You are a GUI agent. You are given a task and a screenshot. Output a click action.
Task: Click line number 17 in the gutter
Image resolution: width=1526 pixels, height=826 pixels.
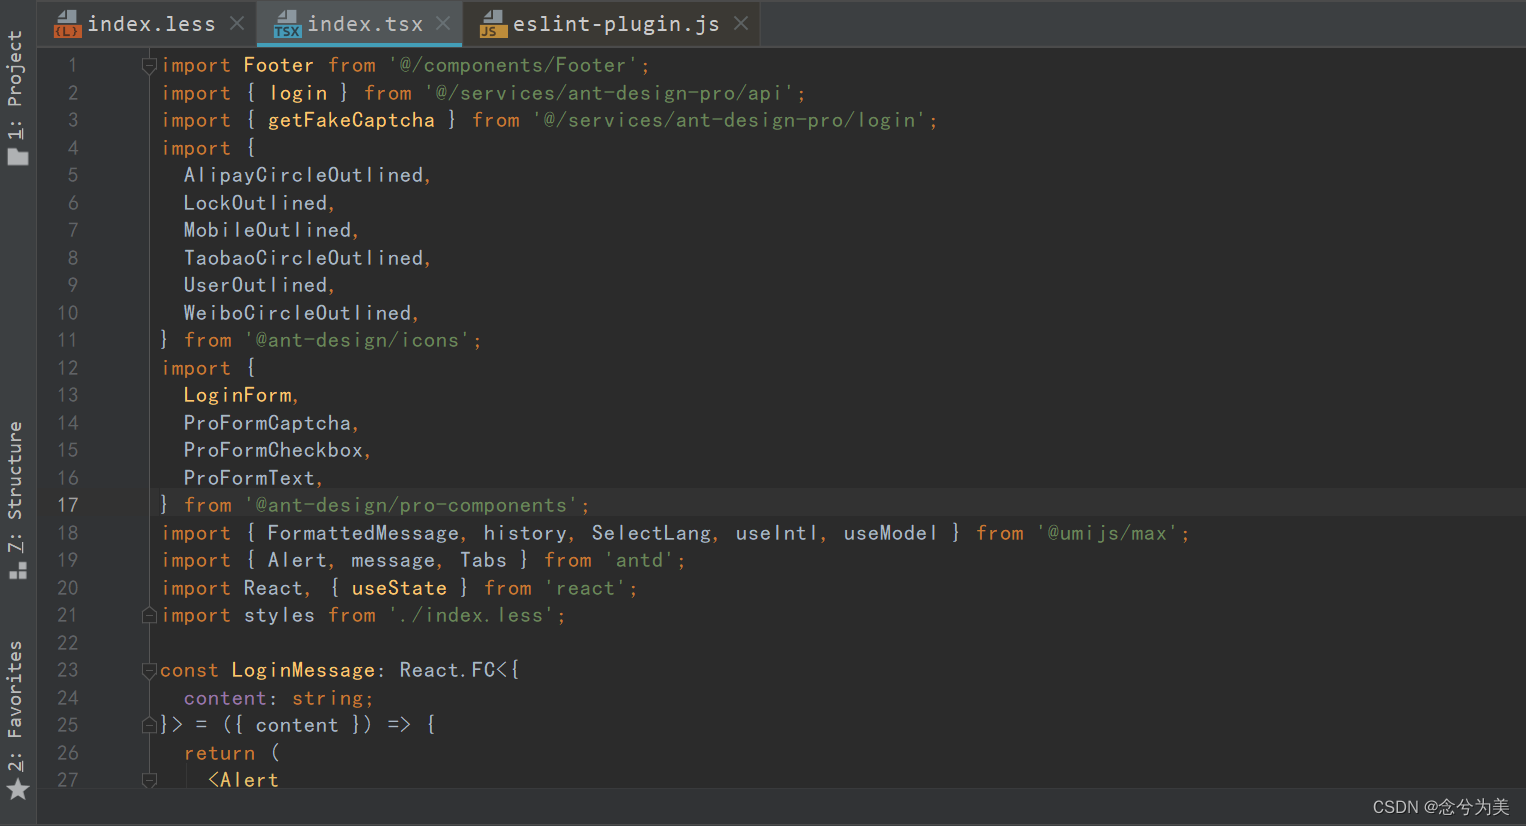click(x=68, y=505)
